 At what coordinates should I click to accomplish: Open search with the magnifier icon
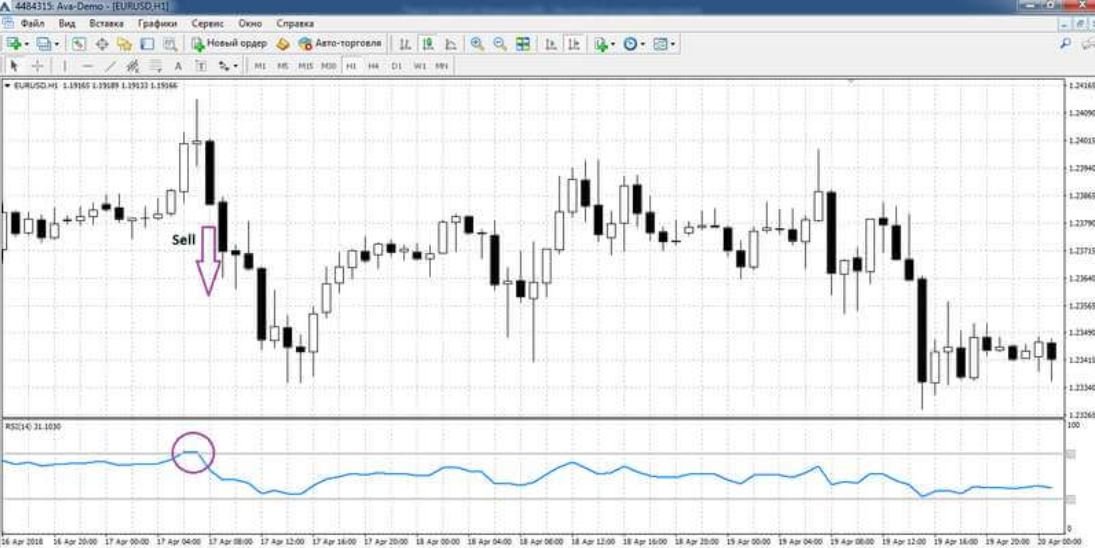[x=1065, y=44]
